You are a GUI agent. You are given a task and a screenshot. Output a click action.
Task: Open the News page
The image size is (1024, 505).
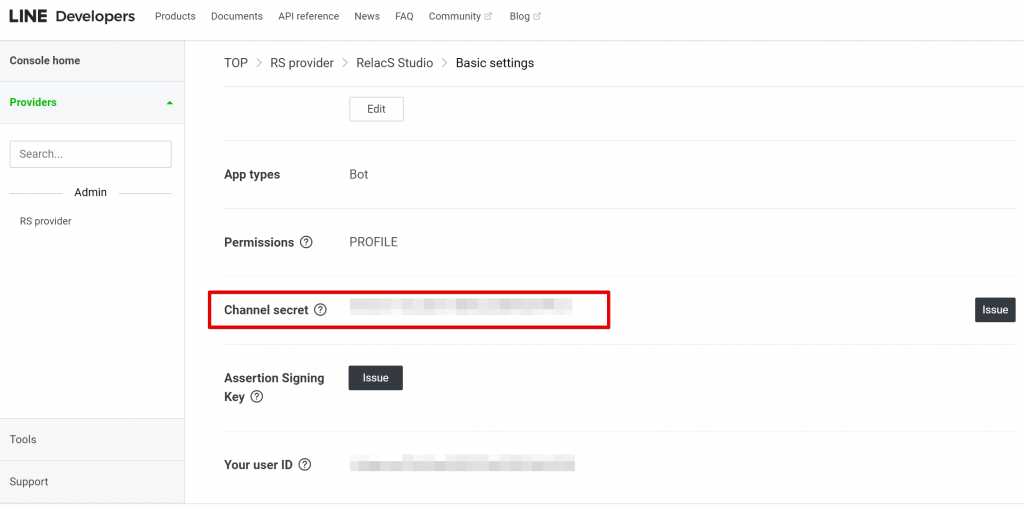pos(367,16)
